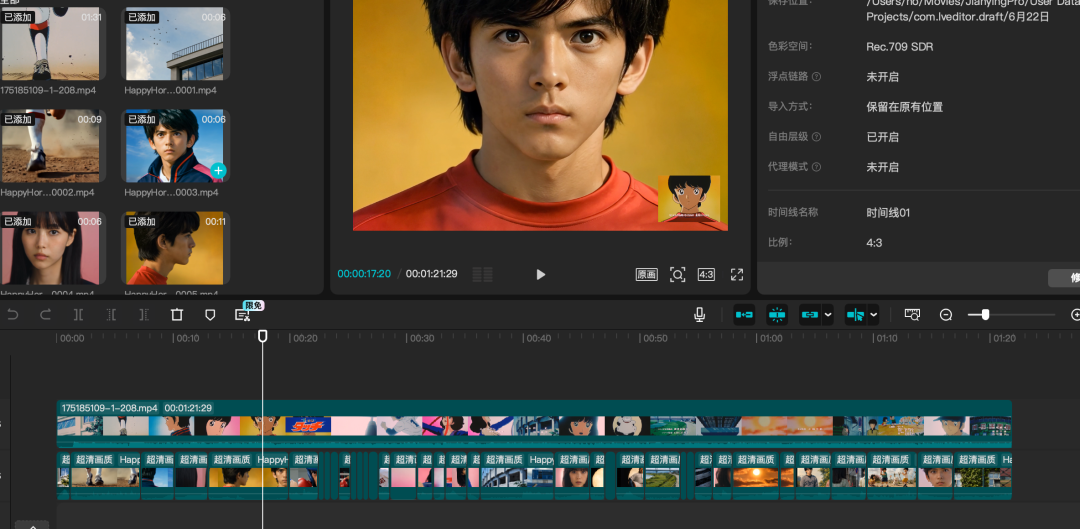
Task: Toggle main track magnet
Action: coord(744,315)
